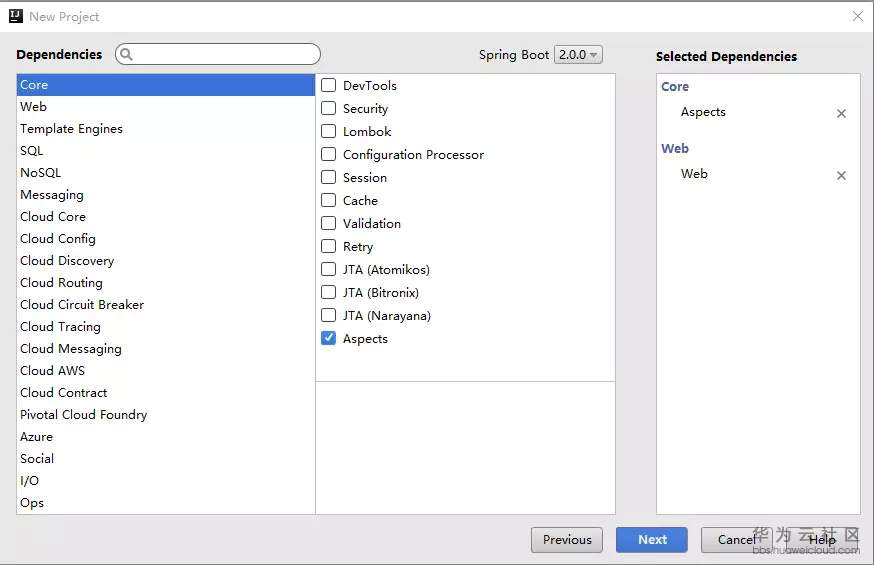Viewport: 874px width, 565px height.
Task: Select the Ops category
Action: pyautogui.click(x=166, y=503)
